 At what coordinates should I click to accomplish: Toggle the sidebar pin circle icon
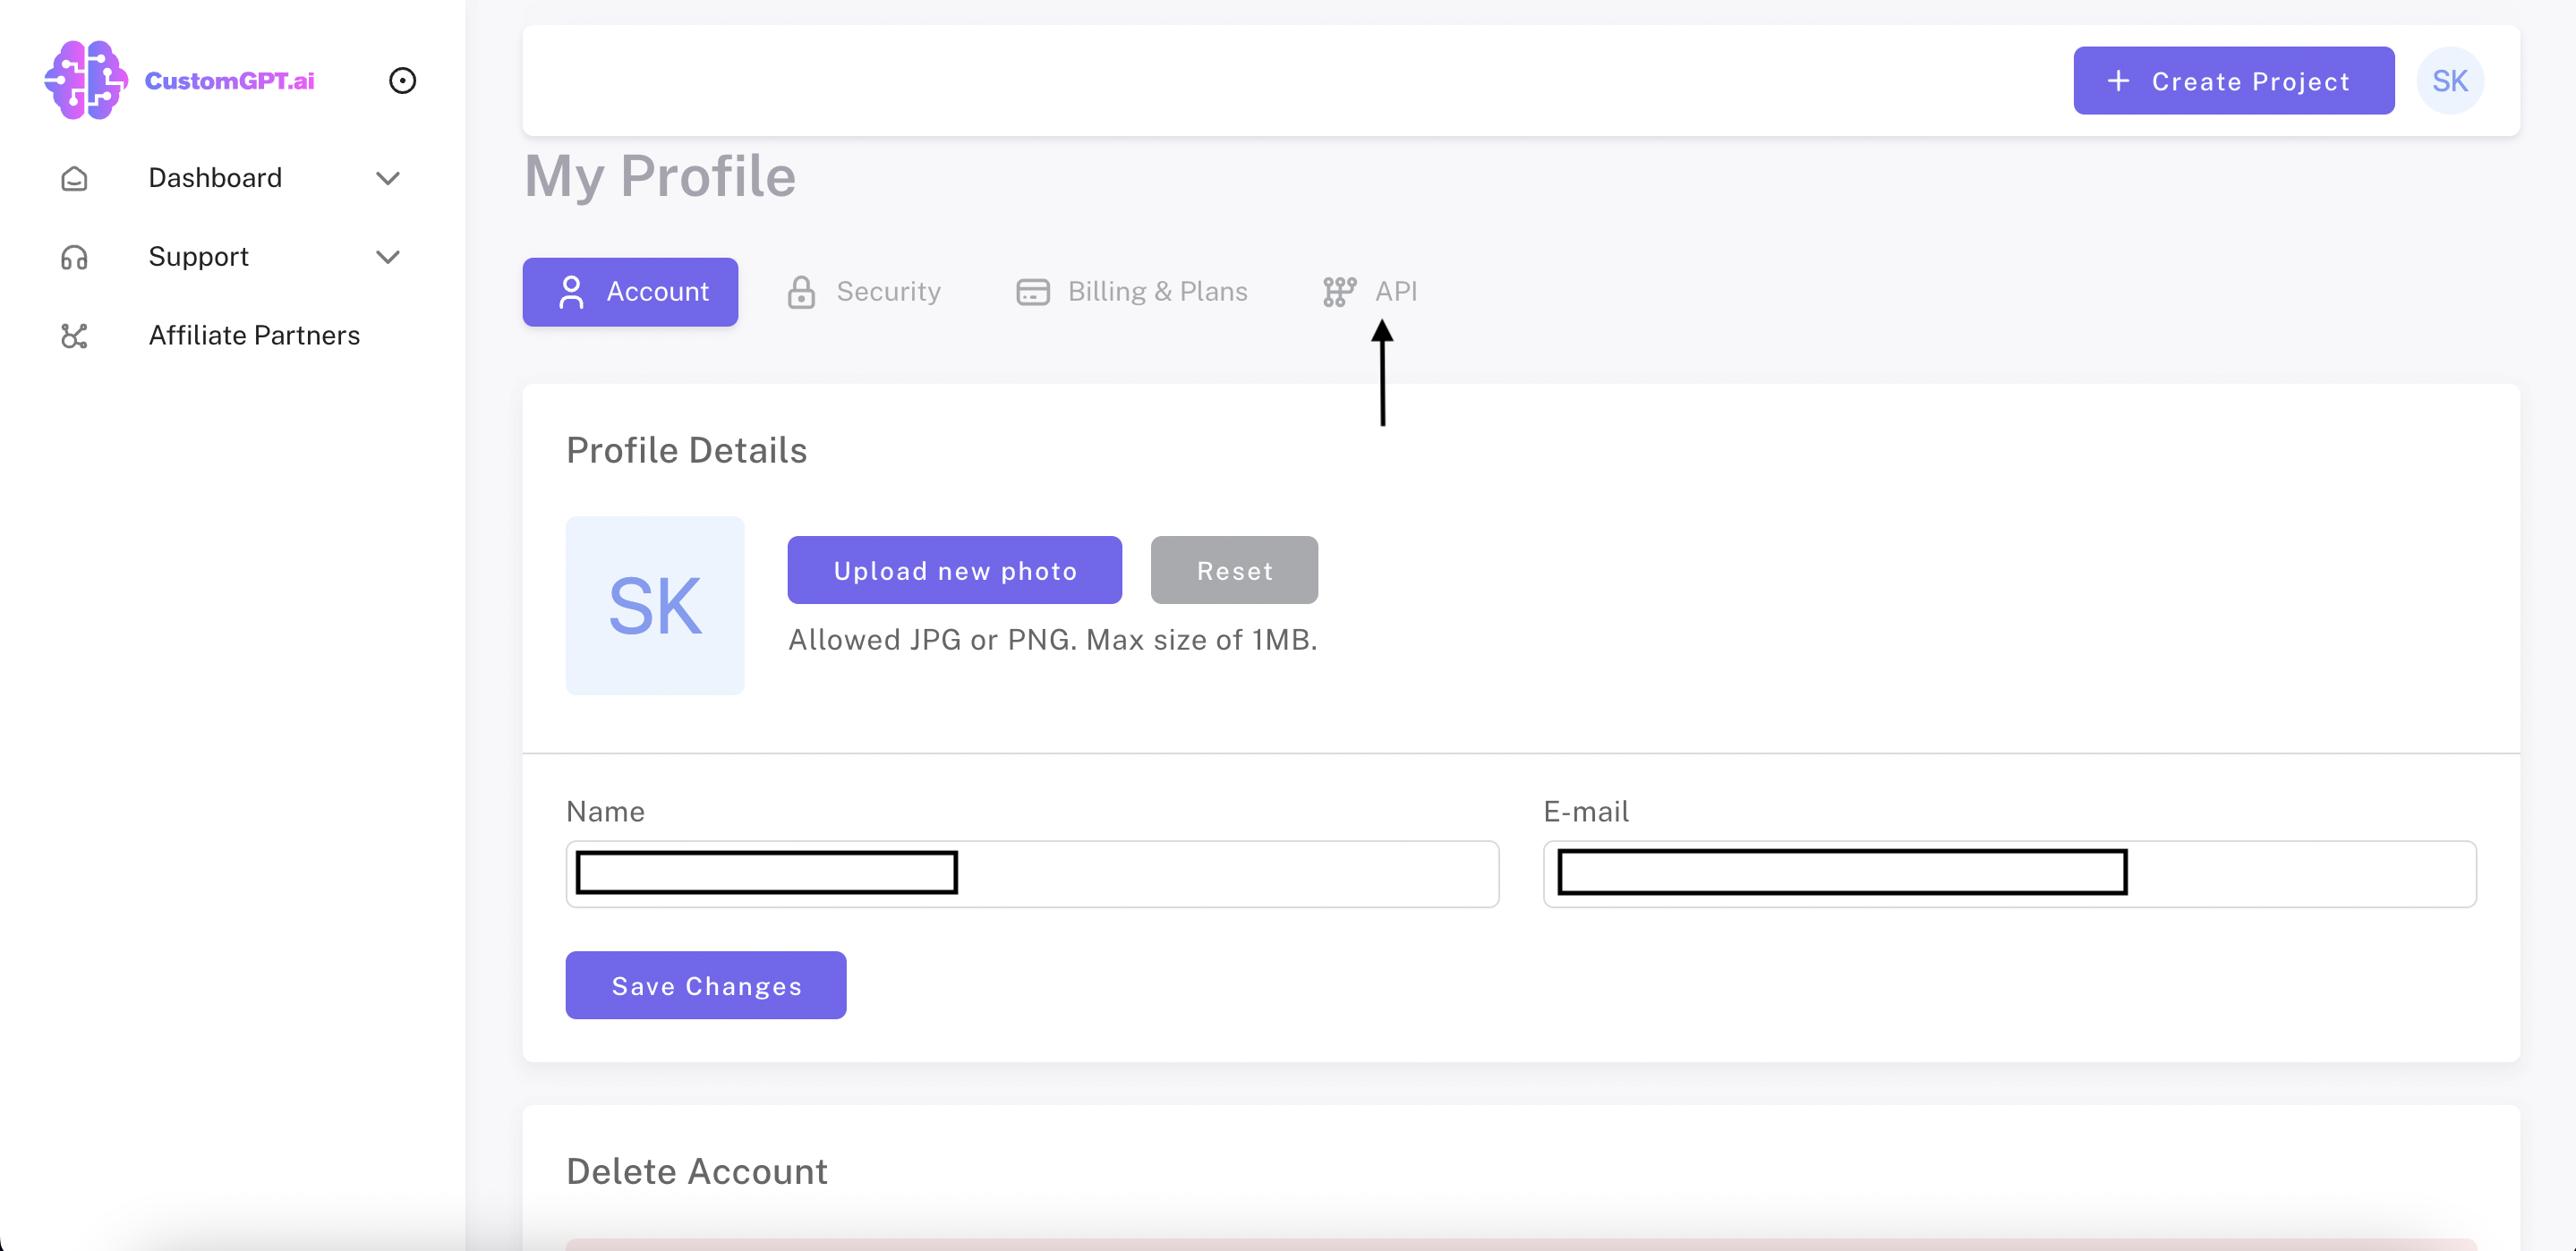click(x=402, y=80)
